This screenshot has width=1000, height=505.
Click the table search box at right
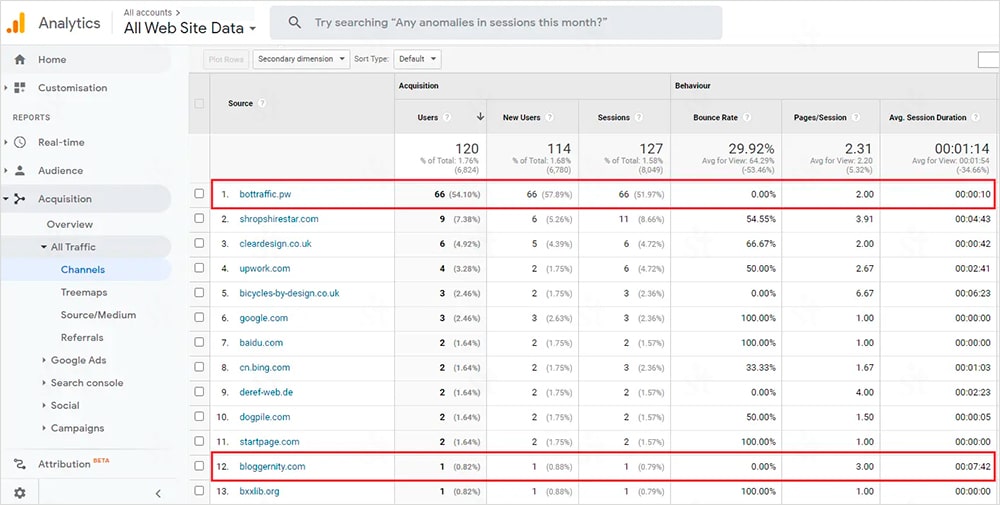click(x=989, y=59)
